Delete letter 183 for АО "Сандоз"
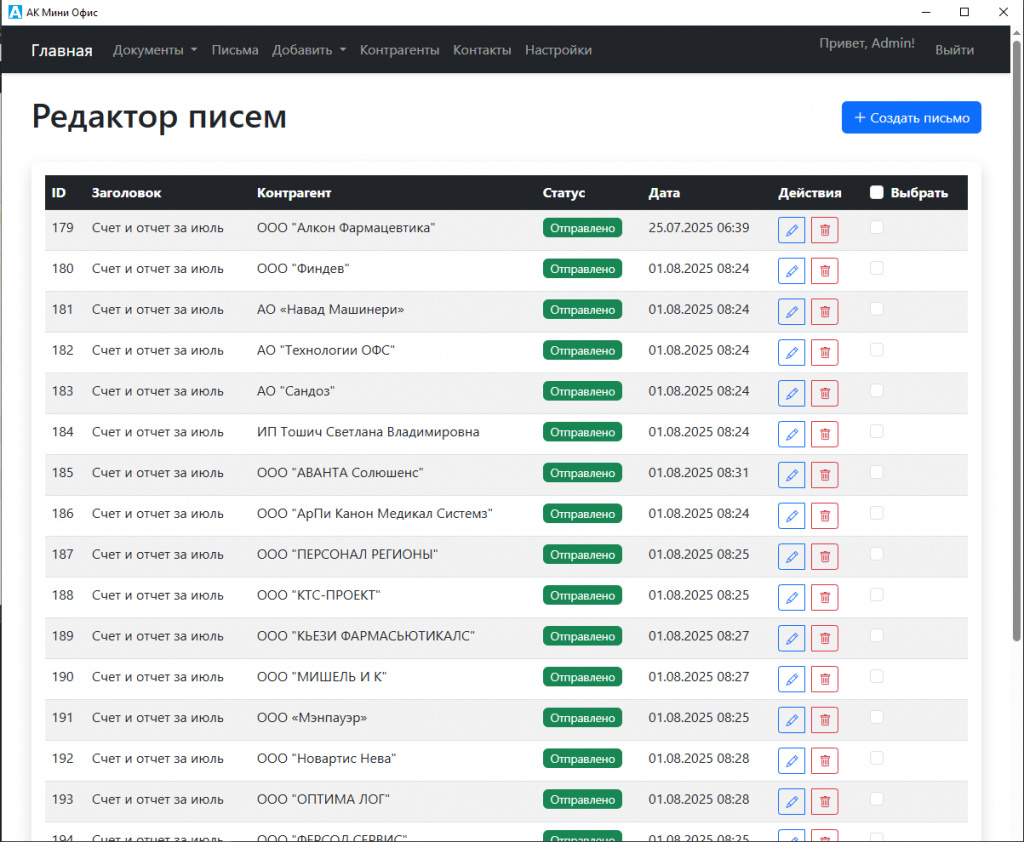1024x842 pixels. pyautogui.click(x=824, y=393)
